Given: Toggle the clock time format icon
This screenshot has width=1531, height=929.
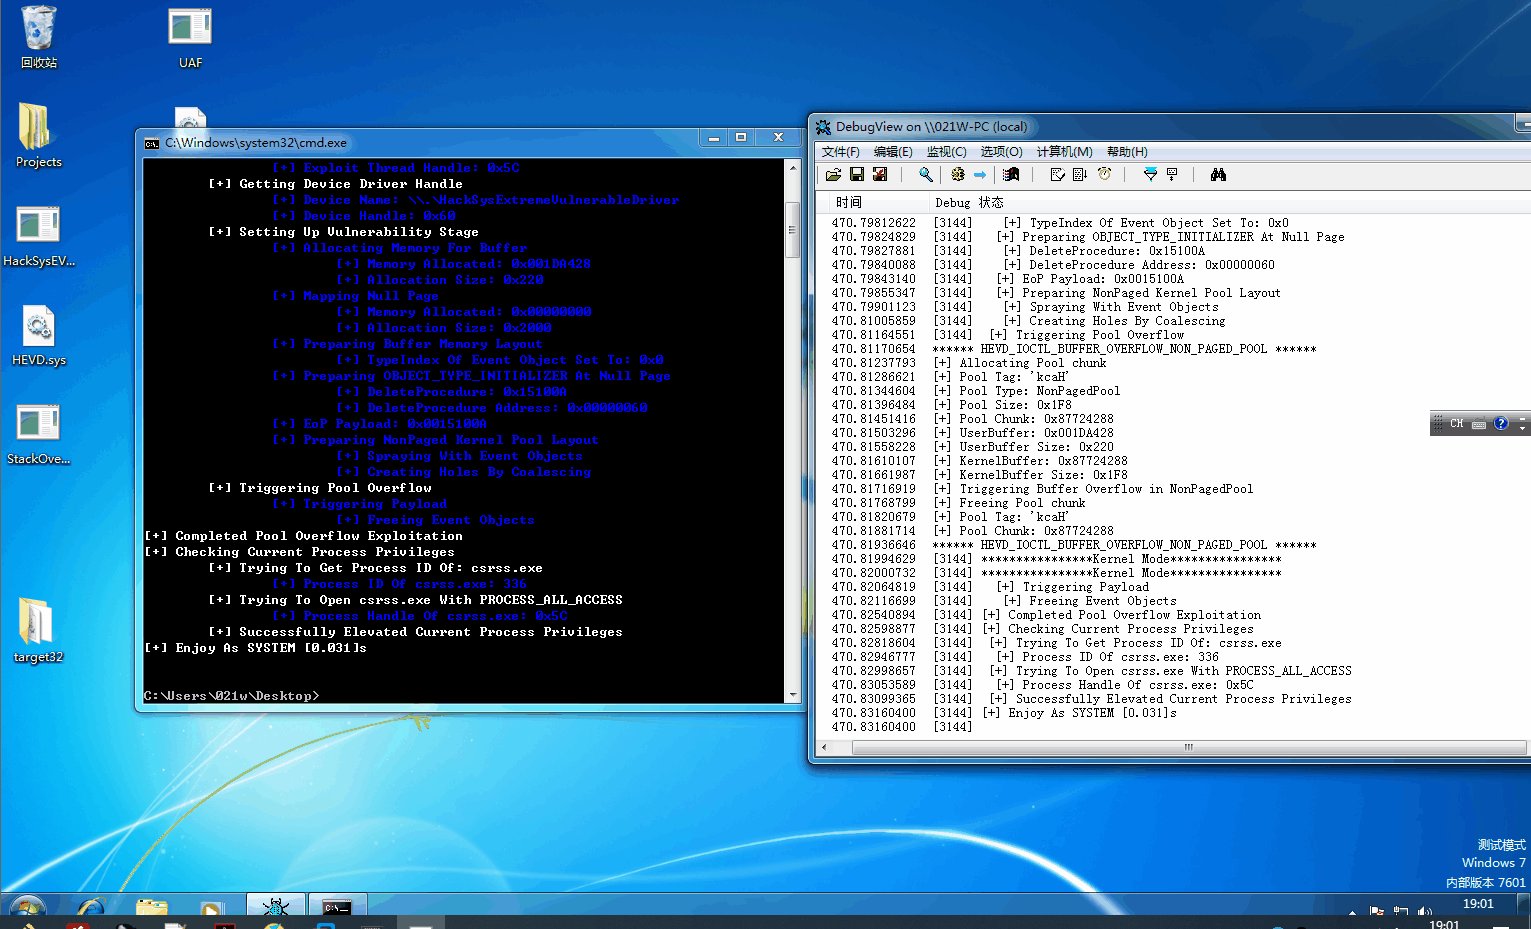Looking at the screenshot, I should click(x=1105, y=175).
